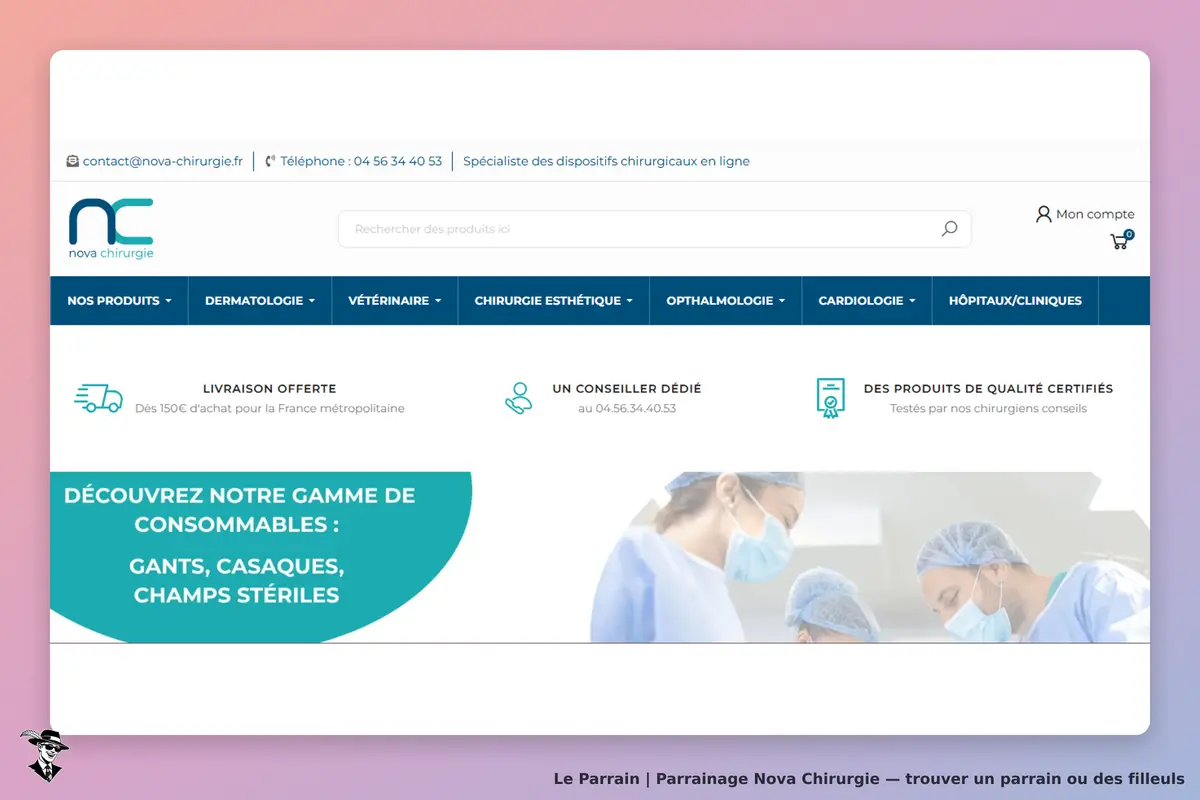Open the shopping cart icon
This screenshot has height=800, width=1200.
point(1119,241)
